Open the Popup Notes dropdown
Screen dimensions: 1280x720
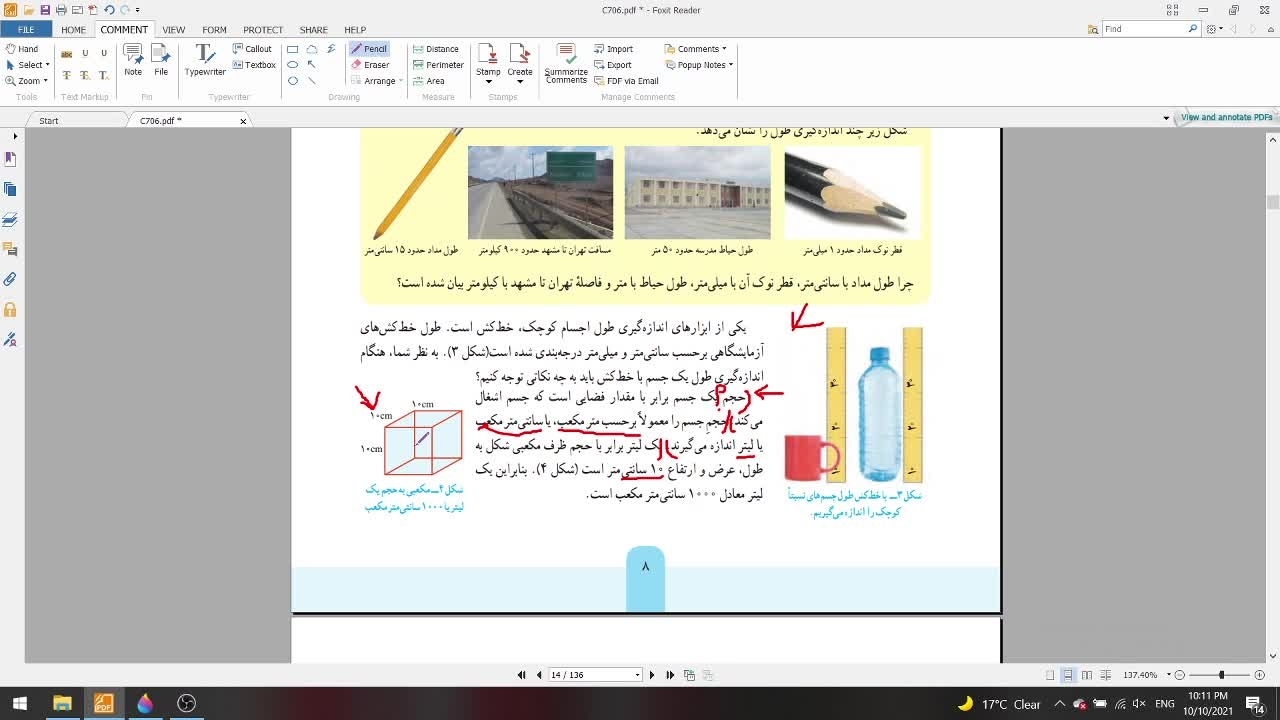pos(705,65)
